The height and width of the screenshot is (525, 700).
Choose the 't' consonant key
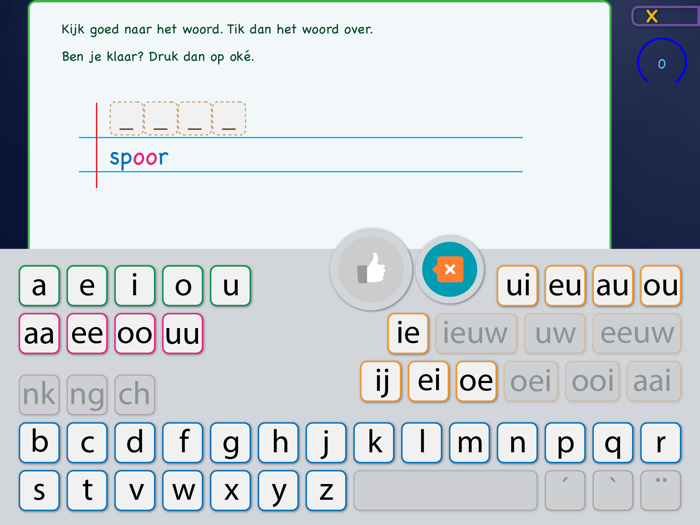coord(87,490)
